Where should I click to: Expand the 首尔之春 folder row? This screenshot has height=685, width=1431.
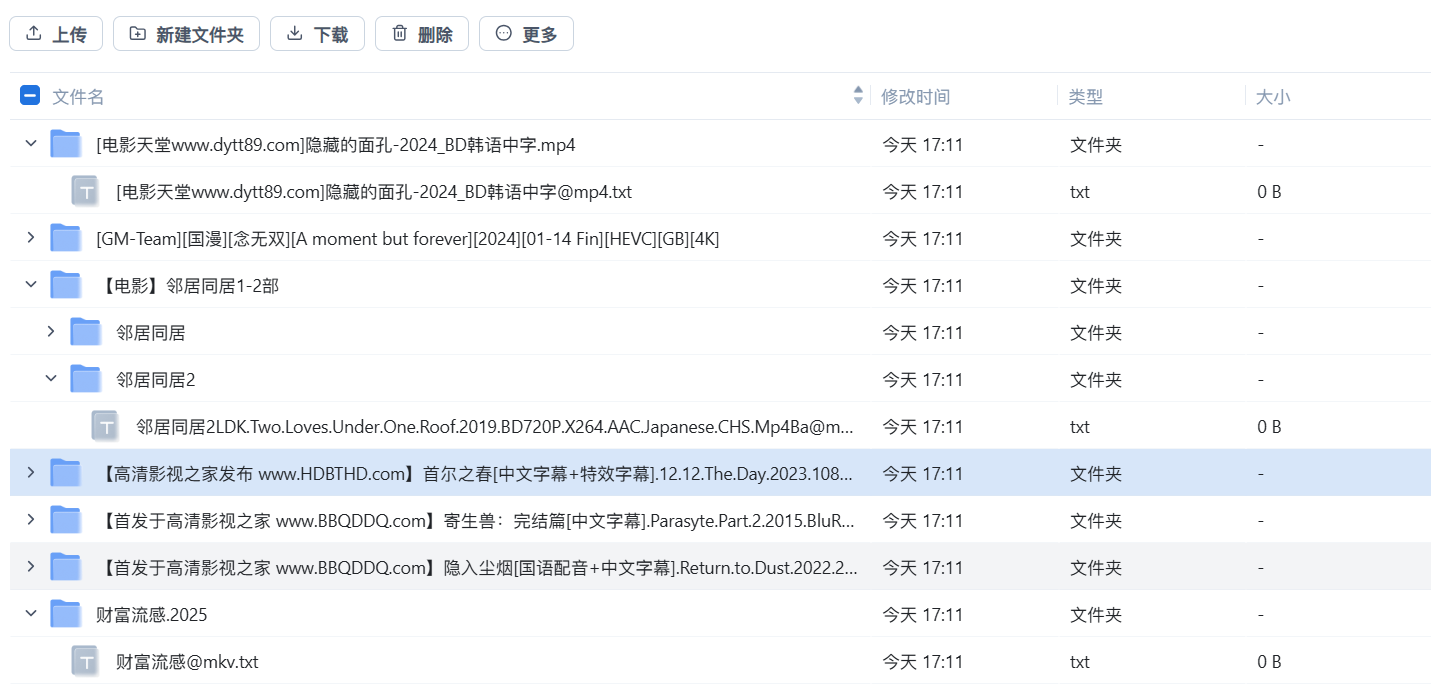pyautogui.click(x=31, y=473)
